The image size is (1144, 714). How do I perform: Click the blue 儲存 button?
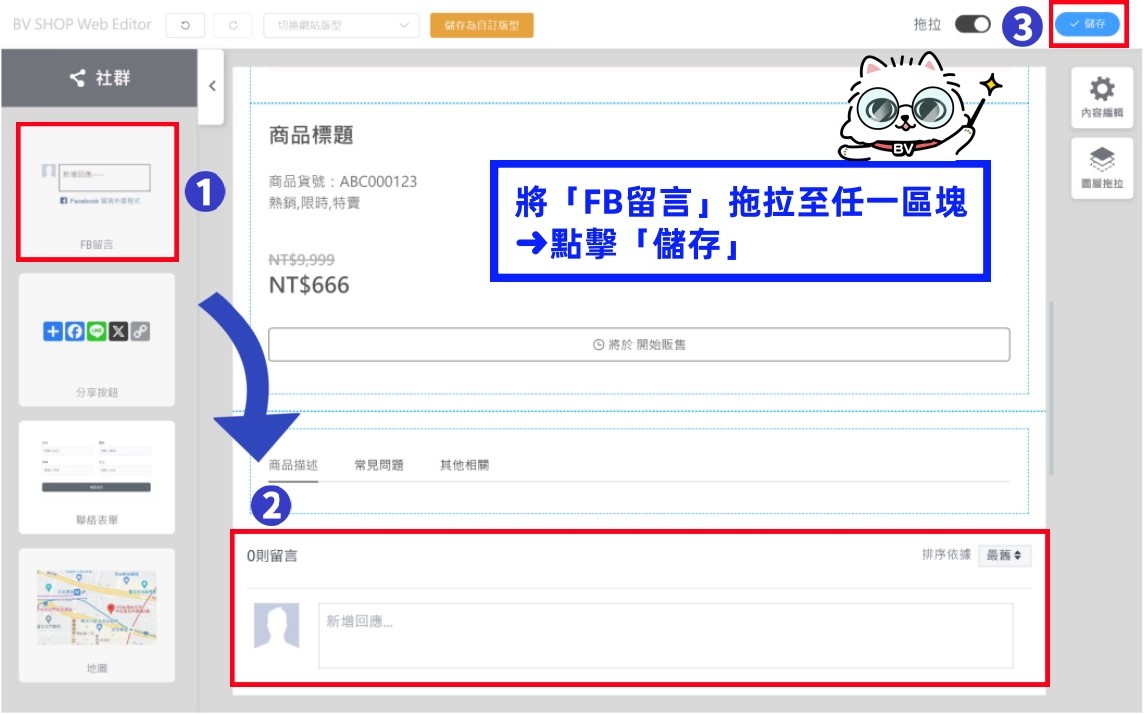click(1087, 24)
